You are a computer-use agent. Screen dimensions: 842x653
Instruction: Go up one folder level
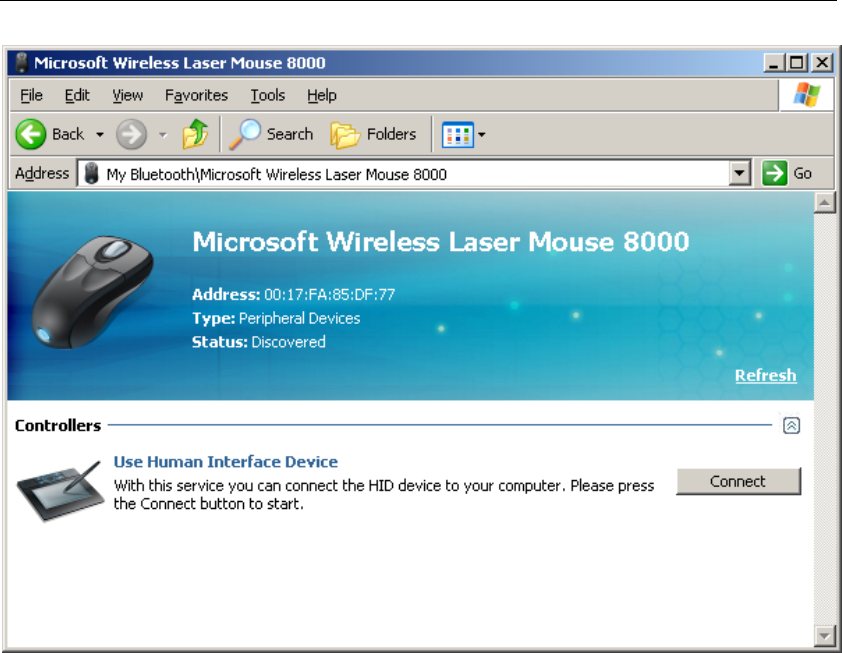coord(195,134)
